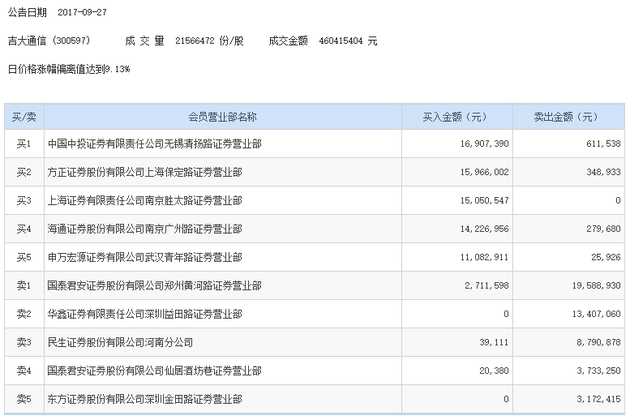Click 申万宏源证券有限公司武汉青年路证券营业部
This screenshot has height=420, width=630.
tap(145, 257)
